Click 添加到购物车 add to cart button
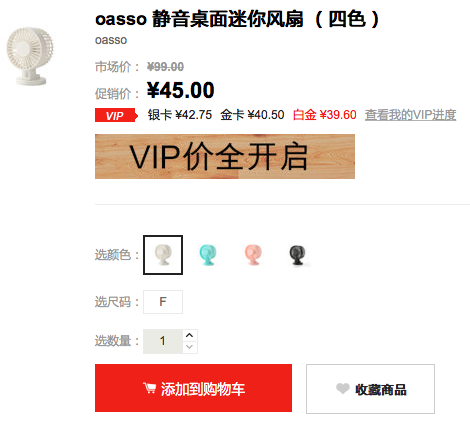The height and width of the screenshot is (431, 470). pyautogui.click(x=193, y=388)
